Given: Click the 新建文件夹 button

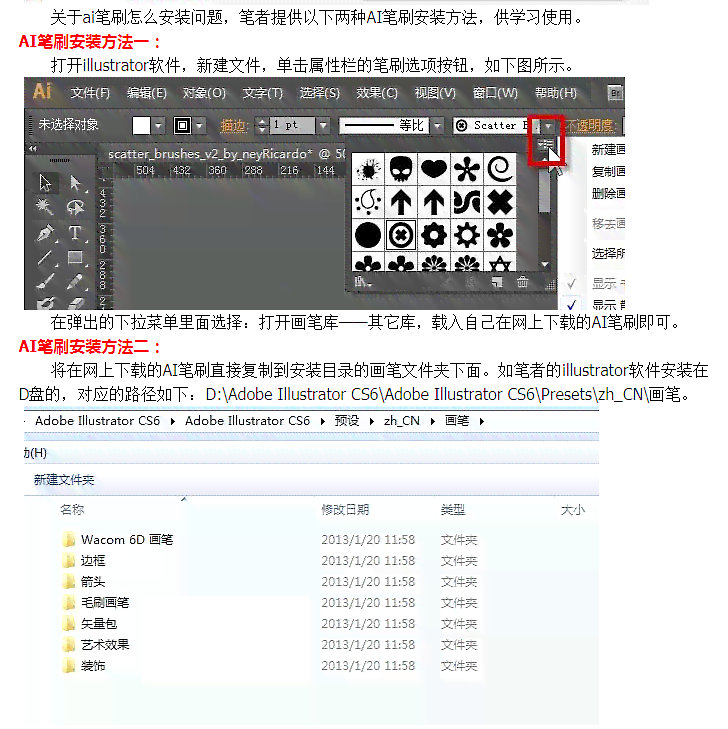Looking at the screenshot, I should point(64,480).
